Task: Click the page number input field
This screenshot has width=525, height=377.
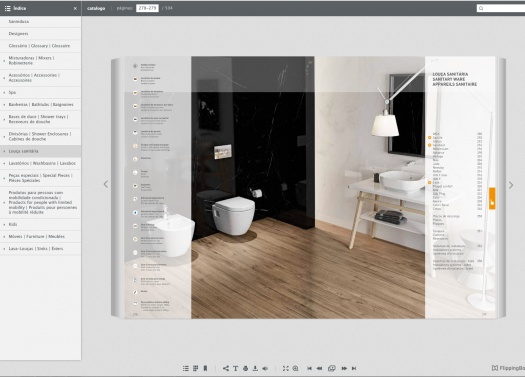Action: tap(147, 8)
